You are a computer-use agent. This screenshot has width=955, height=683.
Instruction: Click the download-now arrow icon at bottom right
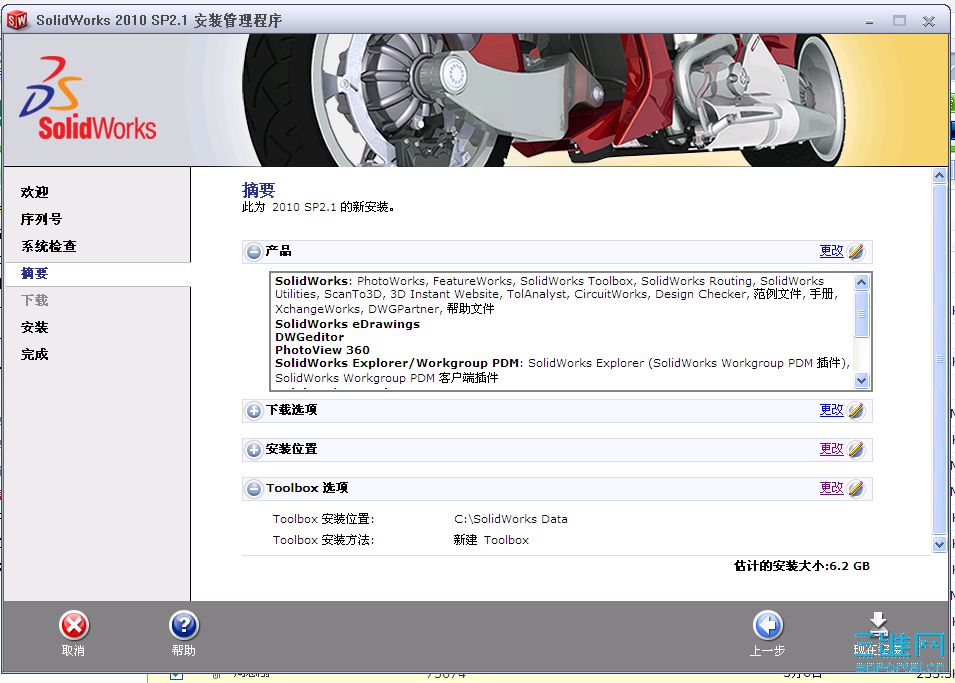coord(878,623)
